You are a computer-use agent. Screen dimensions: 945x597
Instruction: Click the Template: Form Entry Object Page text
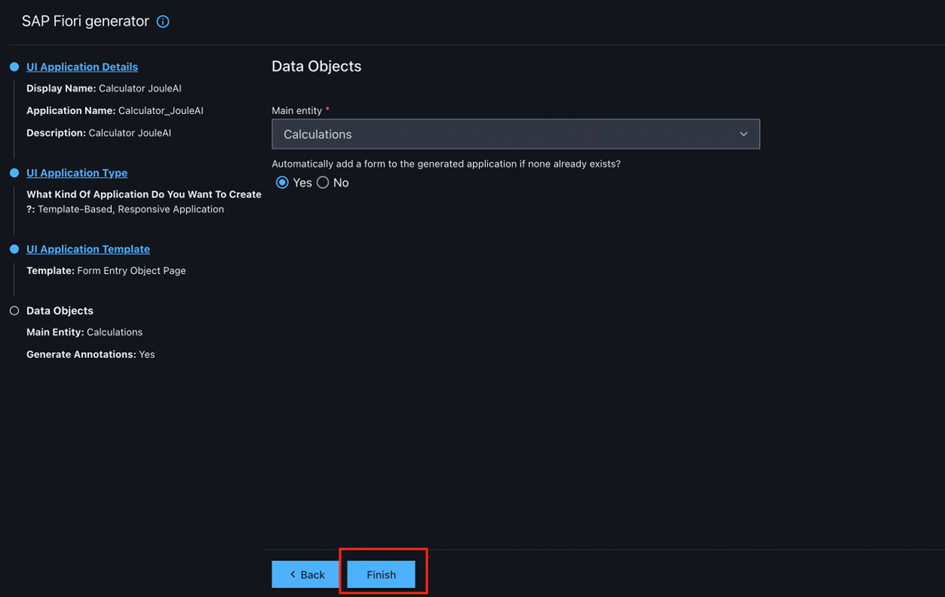tap(106, 271)
